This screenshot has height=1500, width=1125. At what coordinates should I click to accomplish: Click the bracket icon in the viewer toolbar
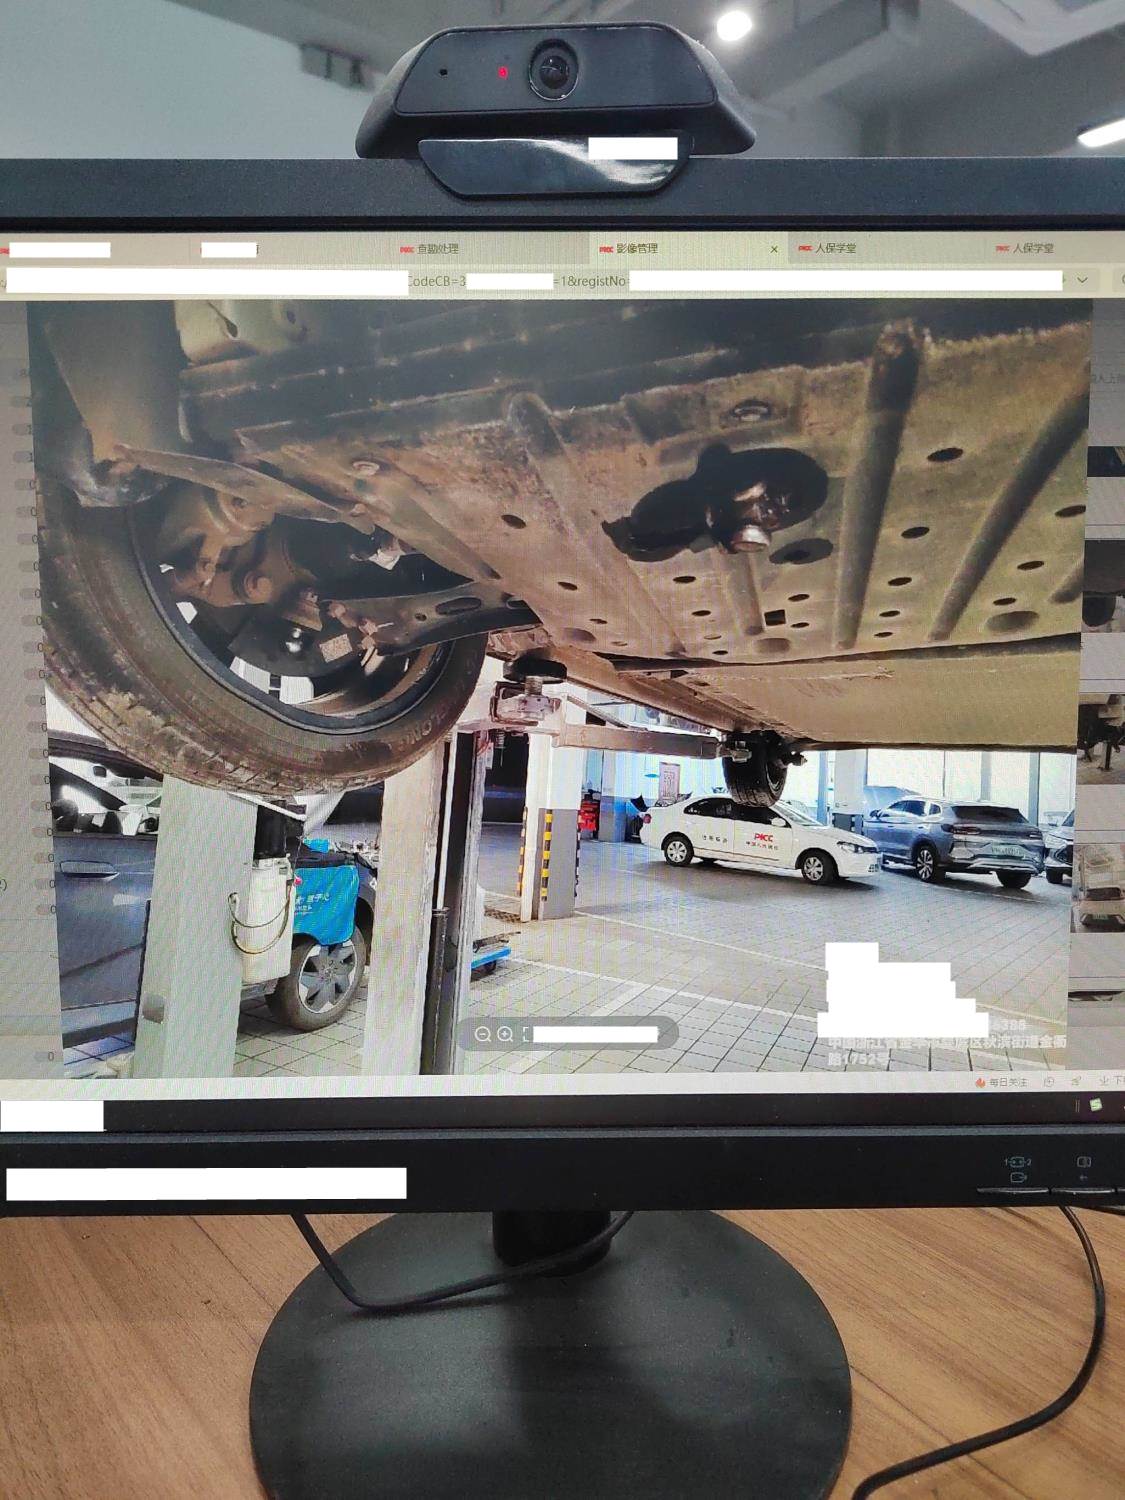[x=526, y=1034]
